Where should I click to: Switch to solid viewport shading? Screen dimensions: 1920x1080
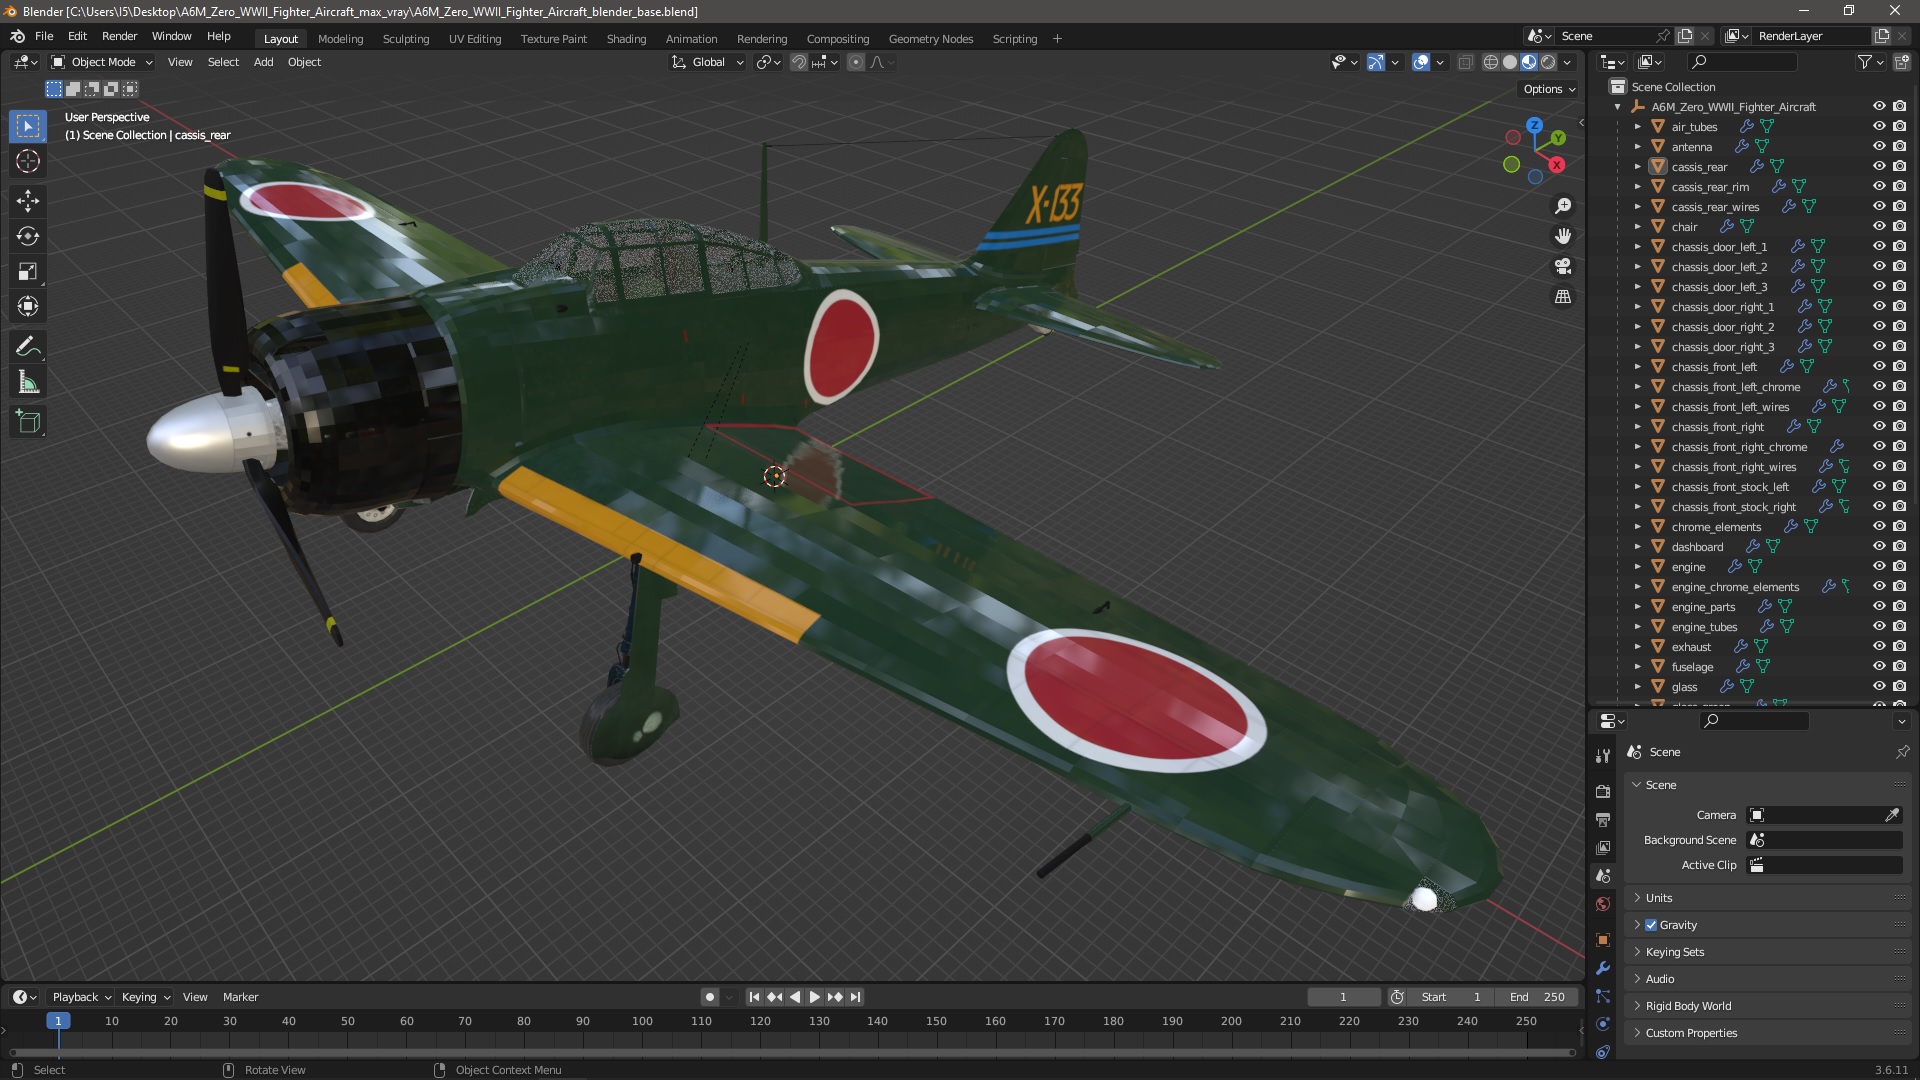(x=1510, y=62)
